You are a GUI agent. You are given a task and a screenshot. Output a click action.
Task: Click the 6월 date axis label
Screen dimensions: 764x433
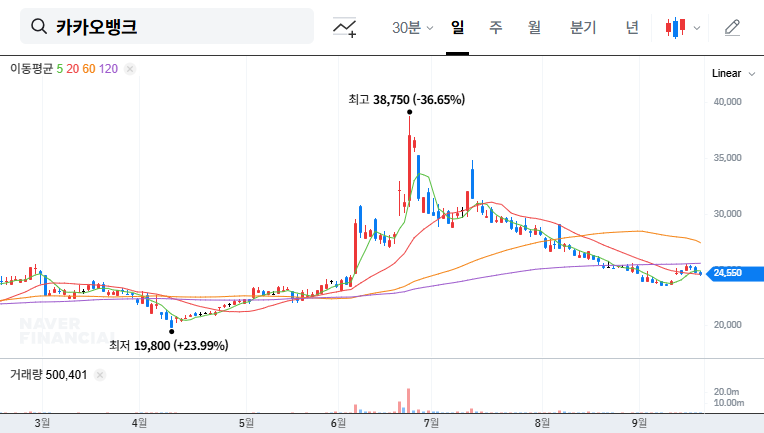[338, 423]
